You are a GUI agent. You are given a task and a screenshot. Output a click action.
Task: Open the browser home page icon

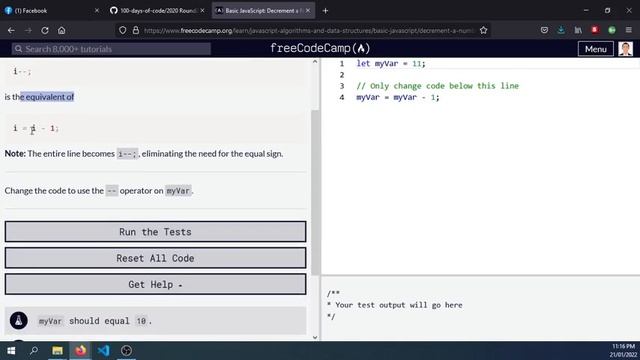click(62, 30)
